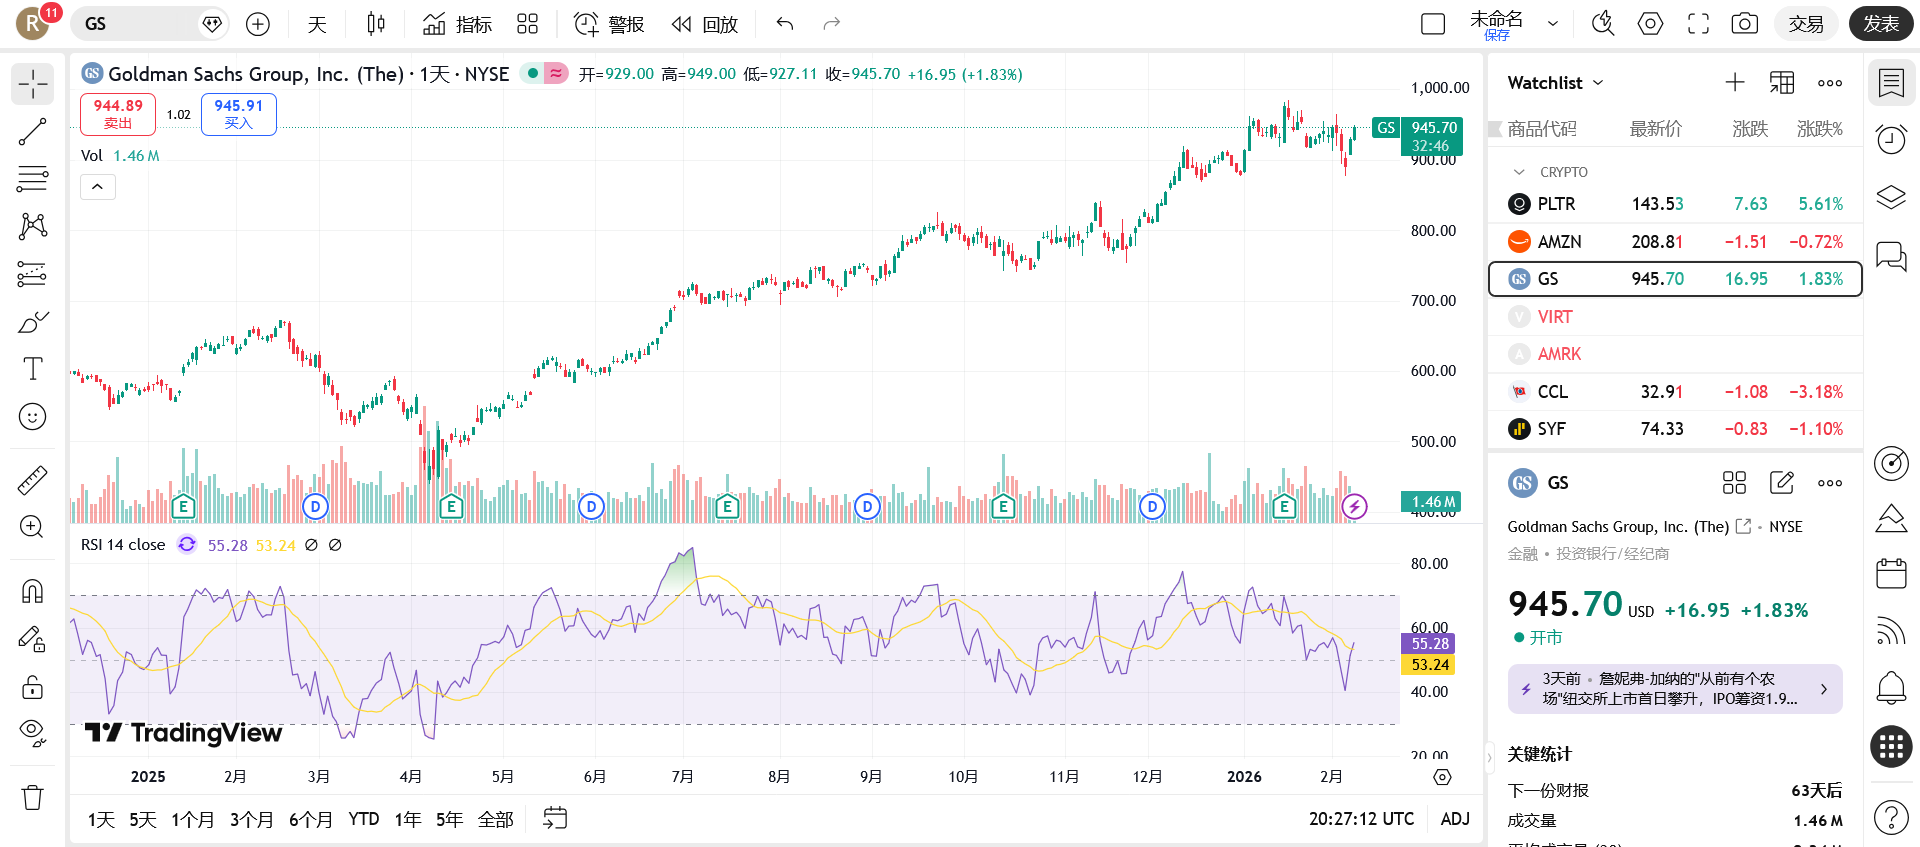
Task: Select PLTR in the watchlist
Action: (x=1675, y=204)
